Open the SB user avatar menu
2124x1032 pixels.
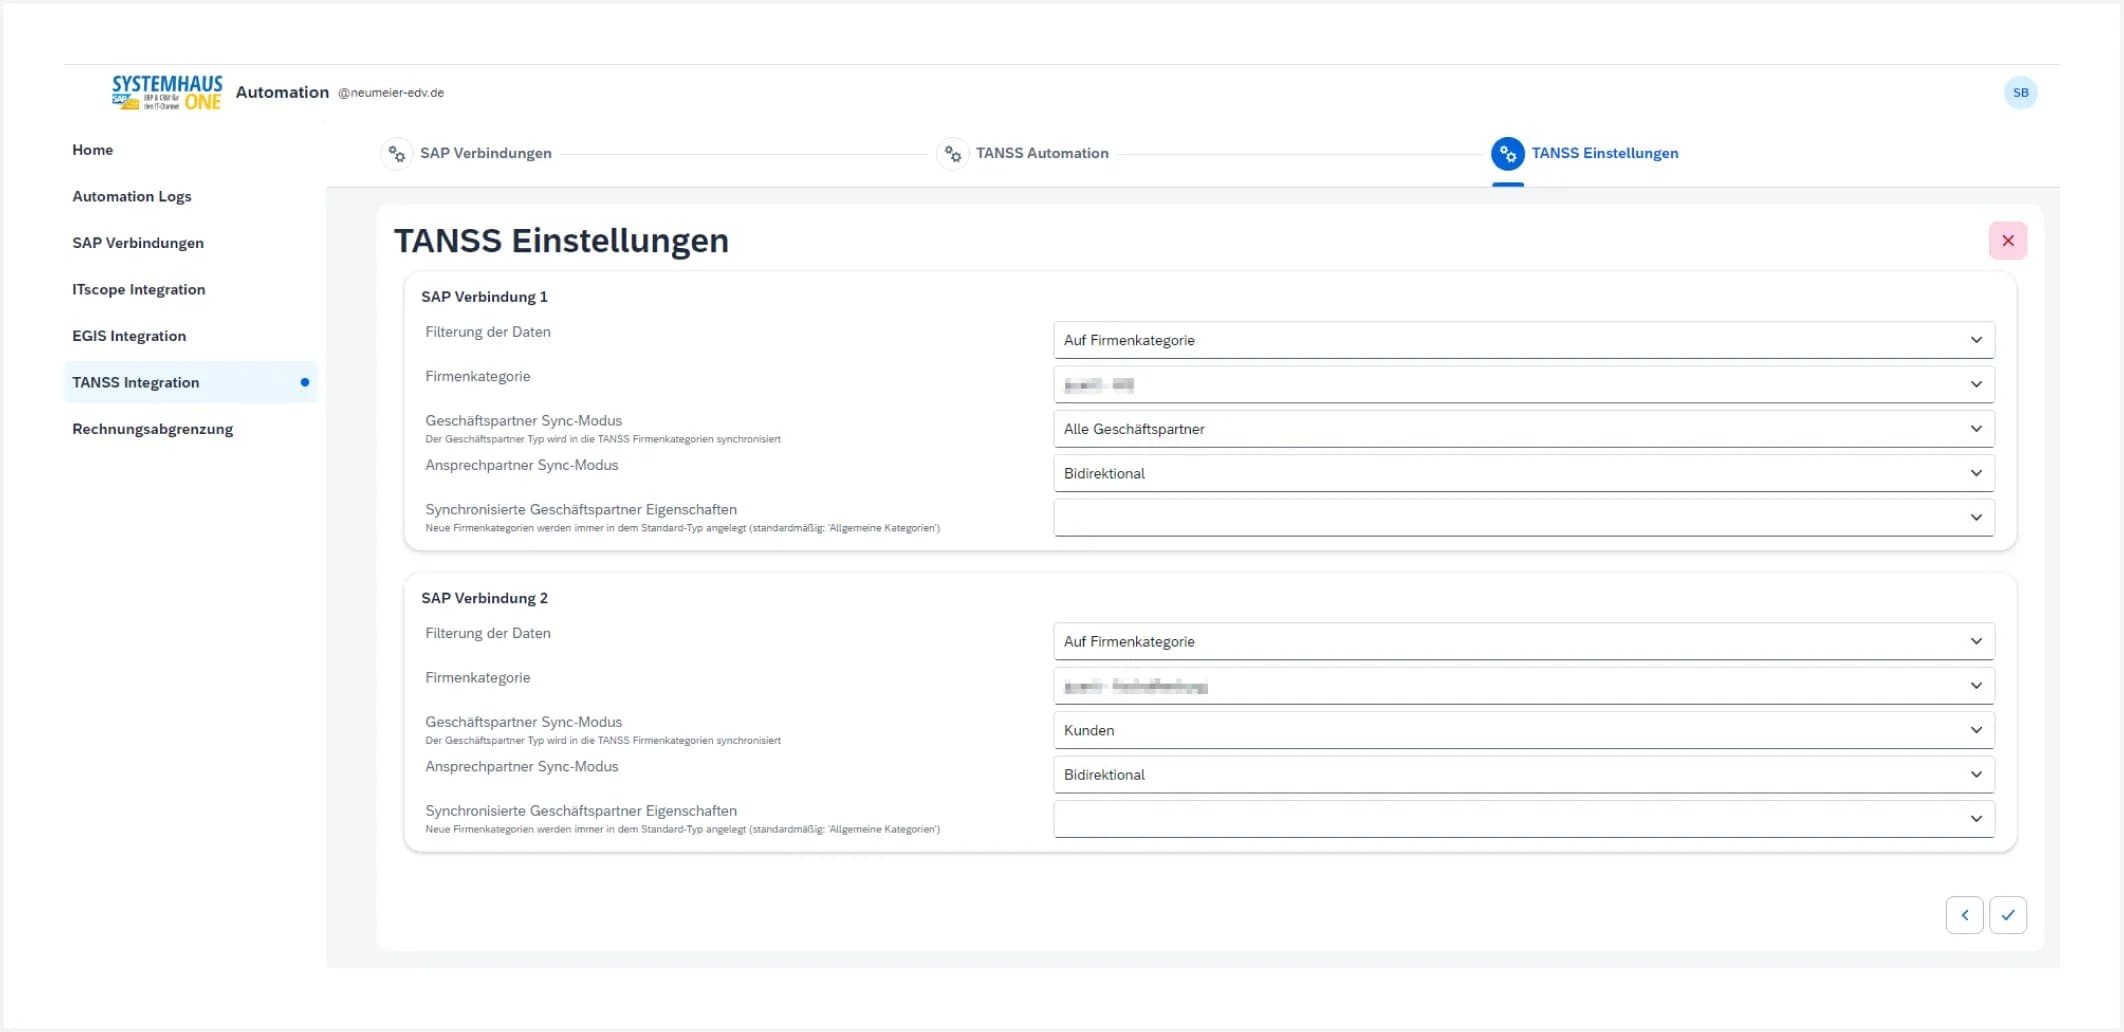pos(2020,93)
